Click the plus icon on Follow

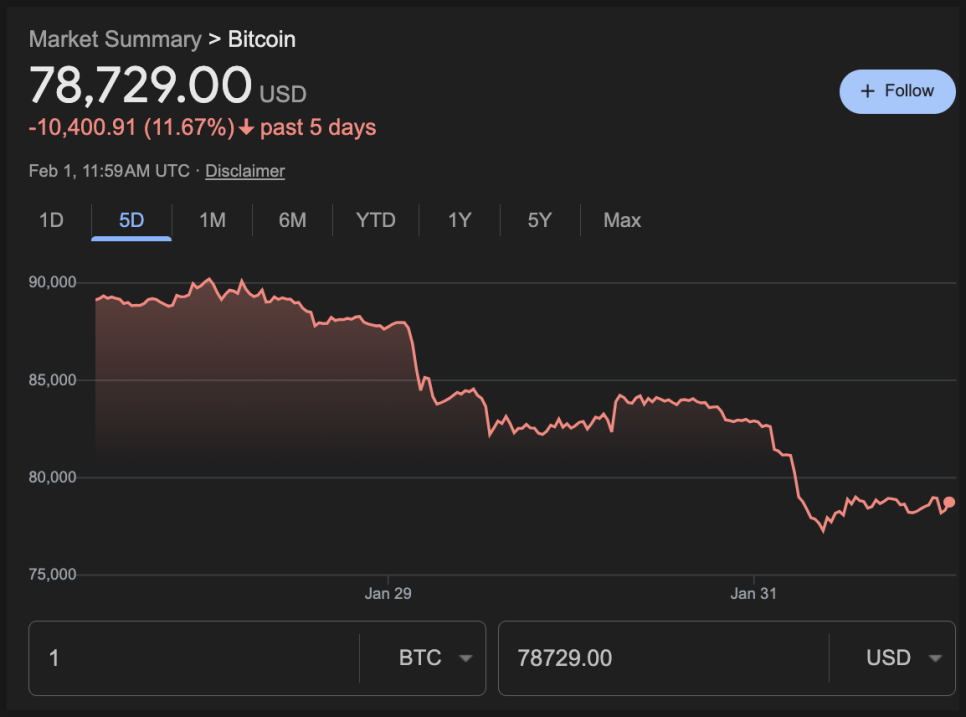(867, 91)
